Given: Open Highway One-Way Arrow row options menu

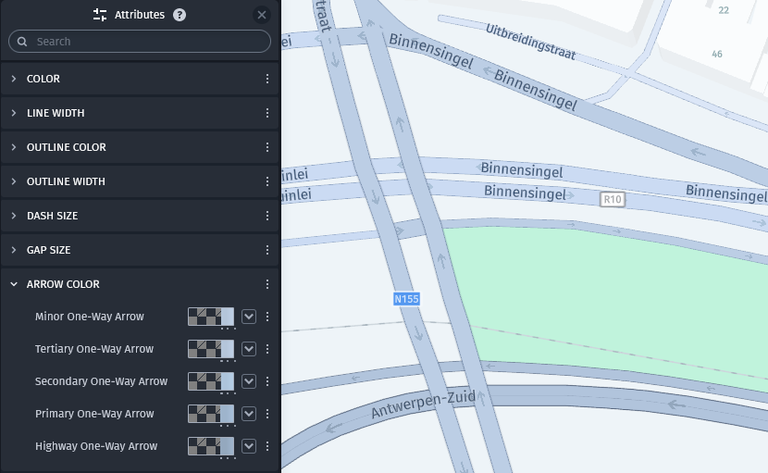Looking at the screenshot, I should coord(267,446).
